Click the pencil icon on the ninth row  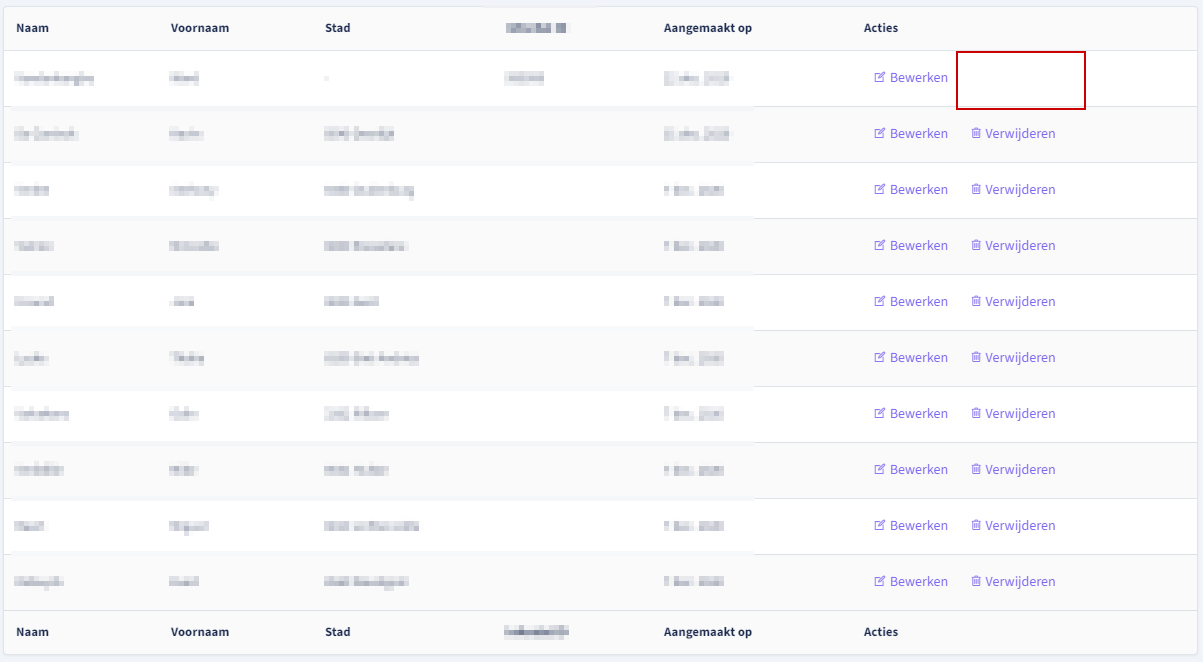pyautogui.click(x=881, y=525)
